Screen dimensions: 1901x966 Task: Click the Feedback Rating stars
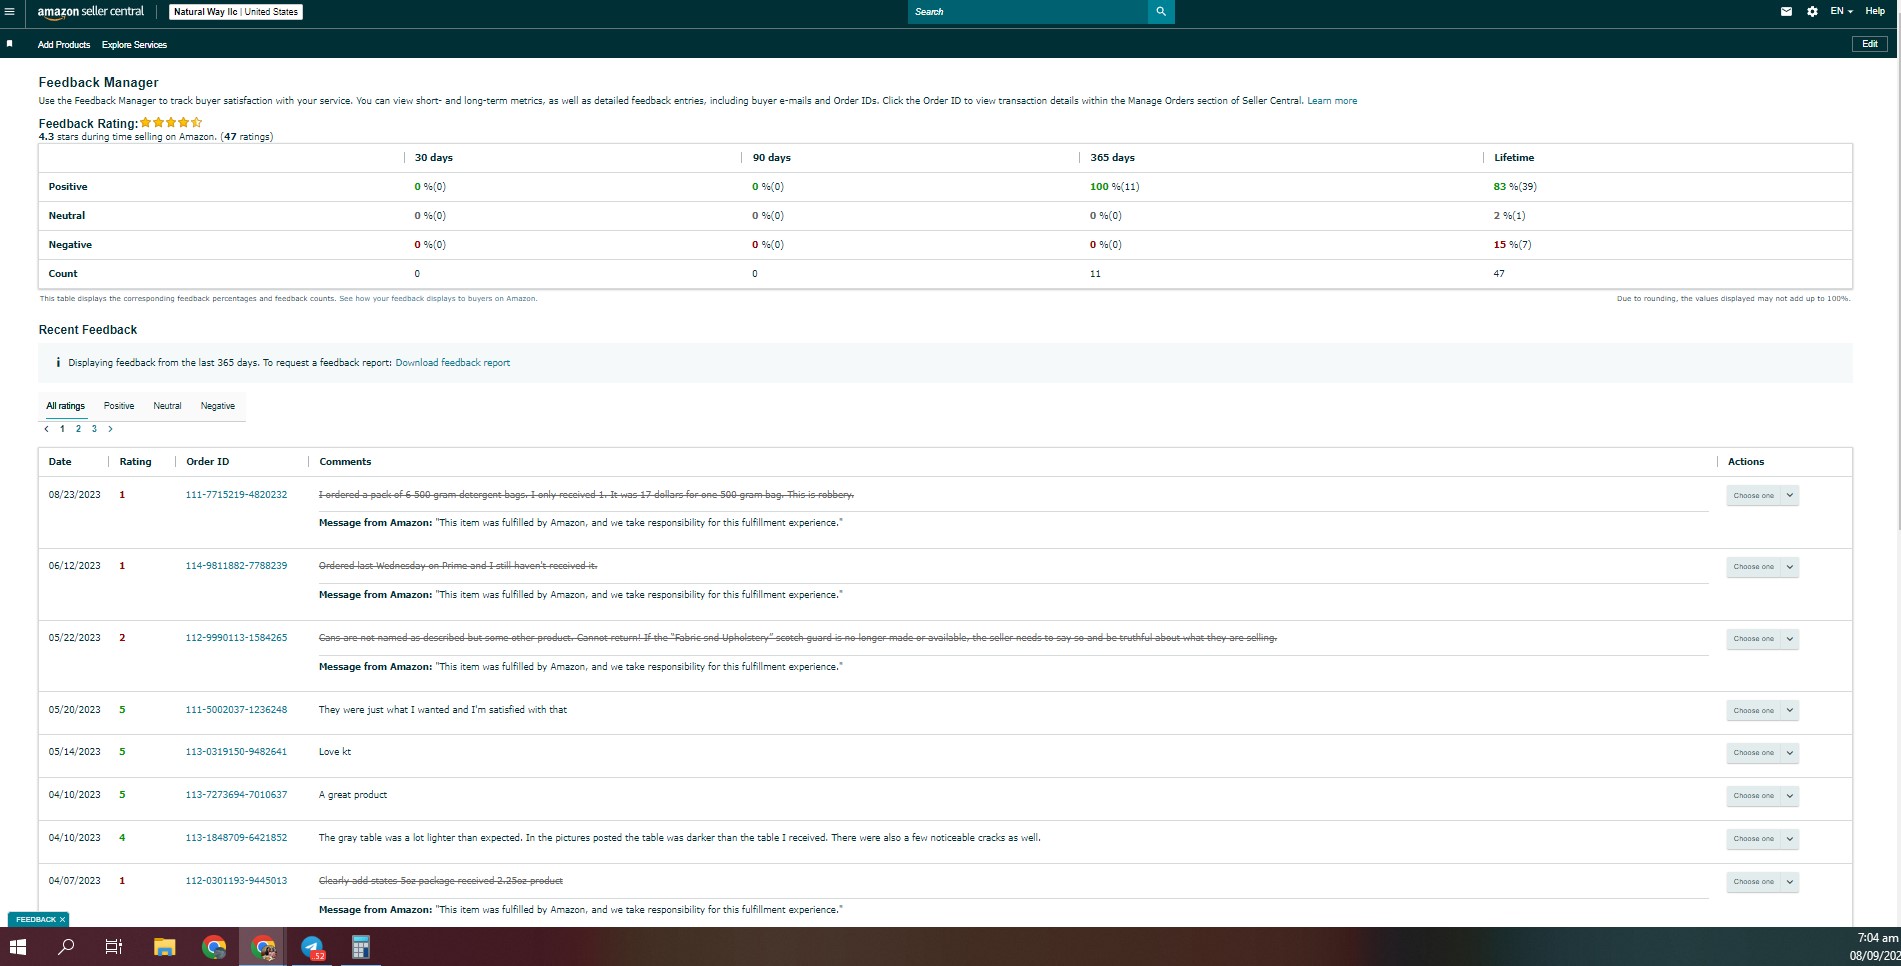[x=171, y=123]
